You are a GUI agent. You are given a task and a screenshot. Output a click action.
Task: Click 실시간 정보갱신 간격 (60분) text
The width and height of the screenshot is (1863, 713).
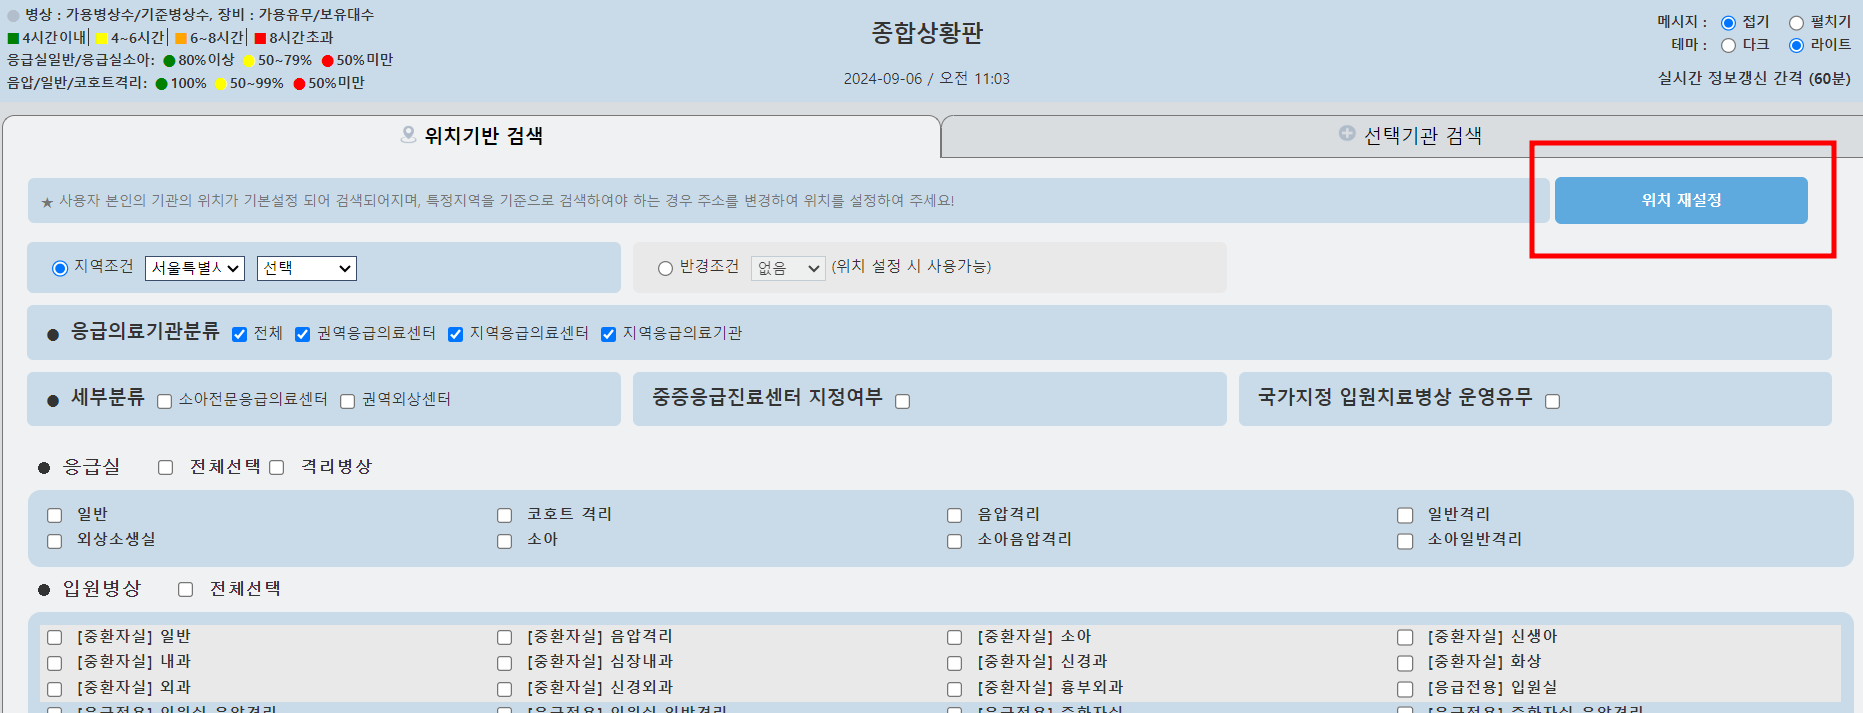tap(1754, 78)
